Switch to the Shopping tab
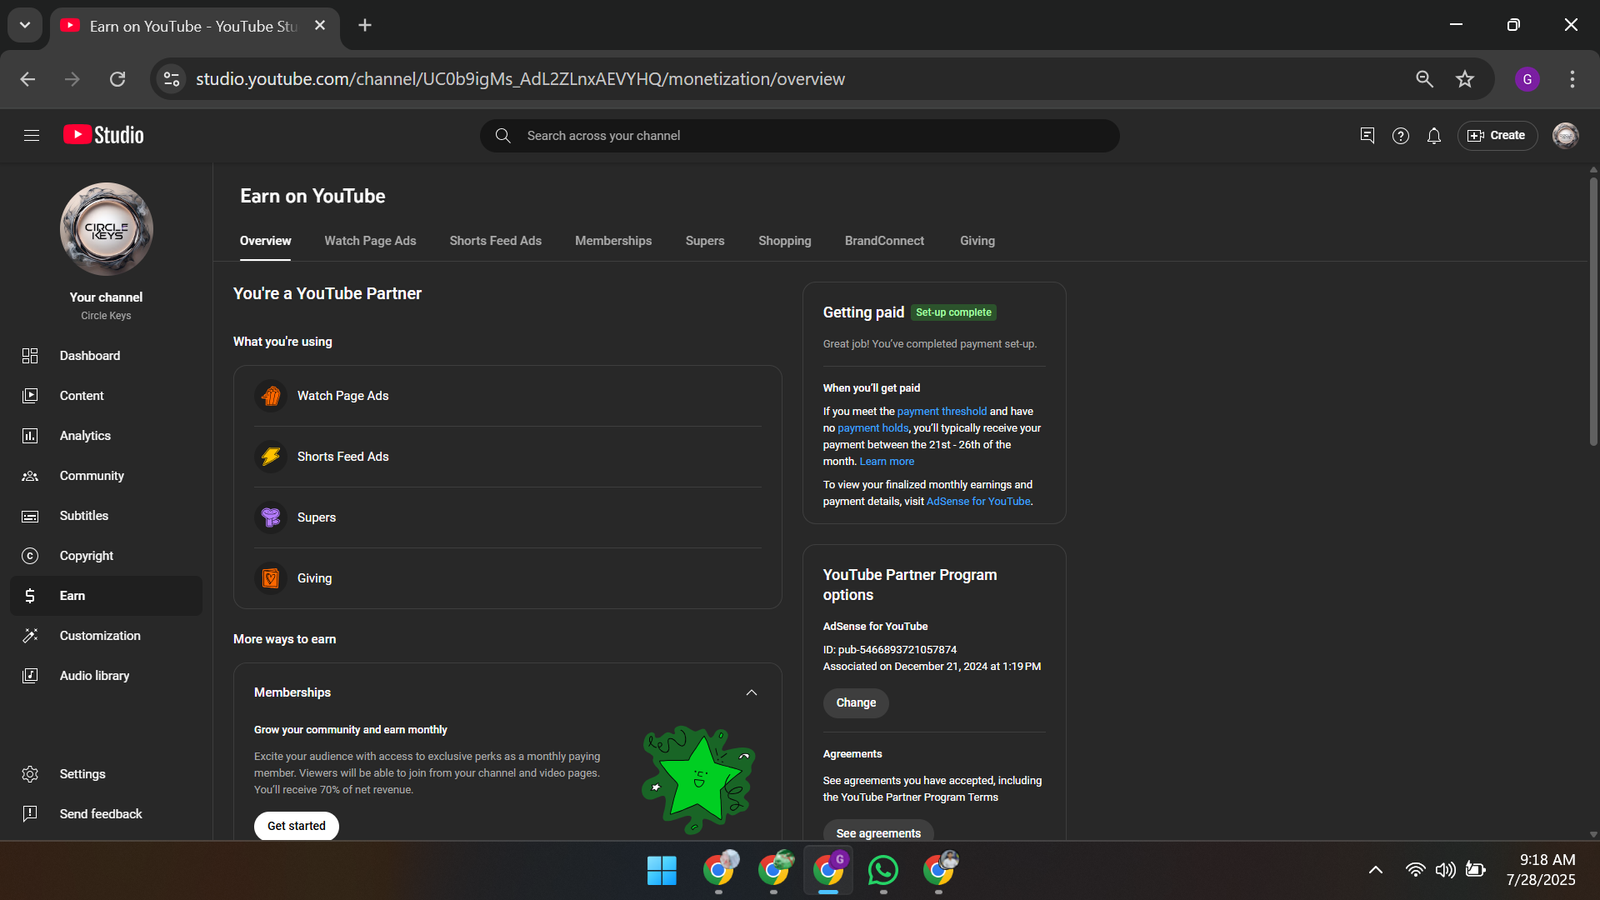1600x900 pixels. pyautogui.click(x=785, y=241)
